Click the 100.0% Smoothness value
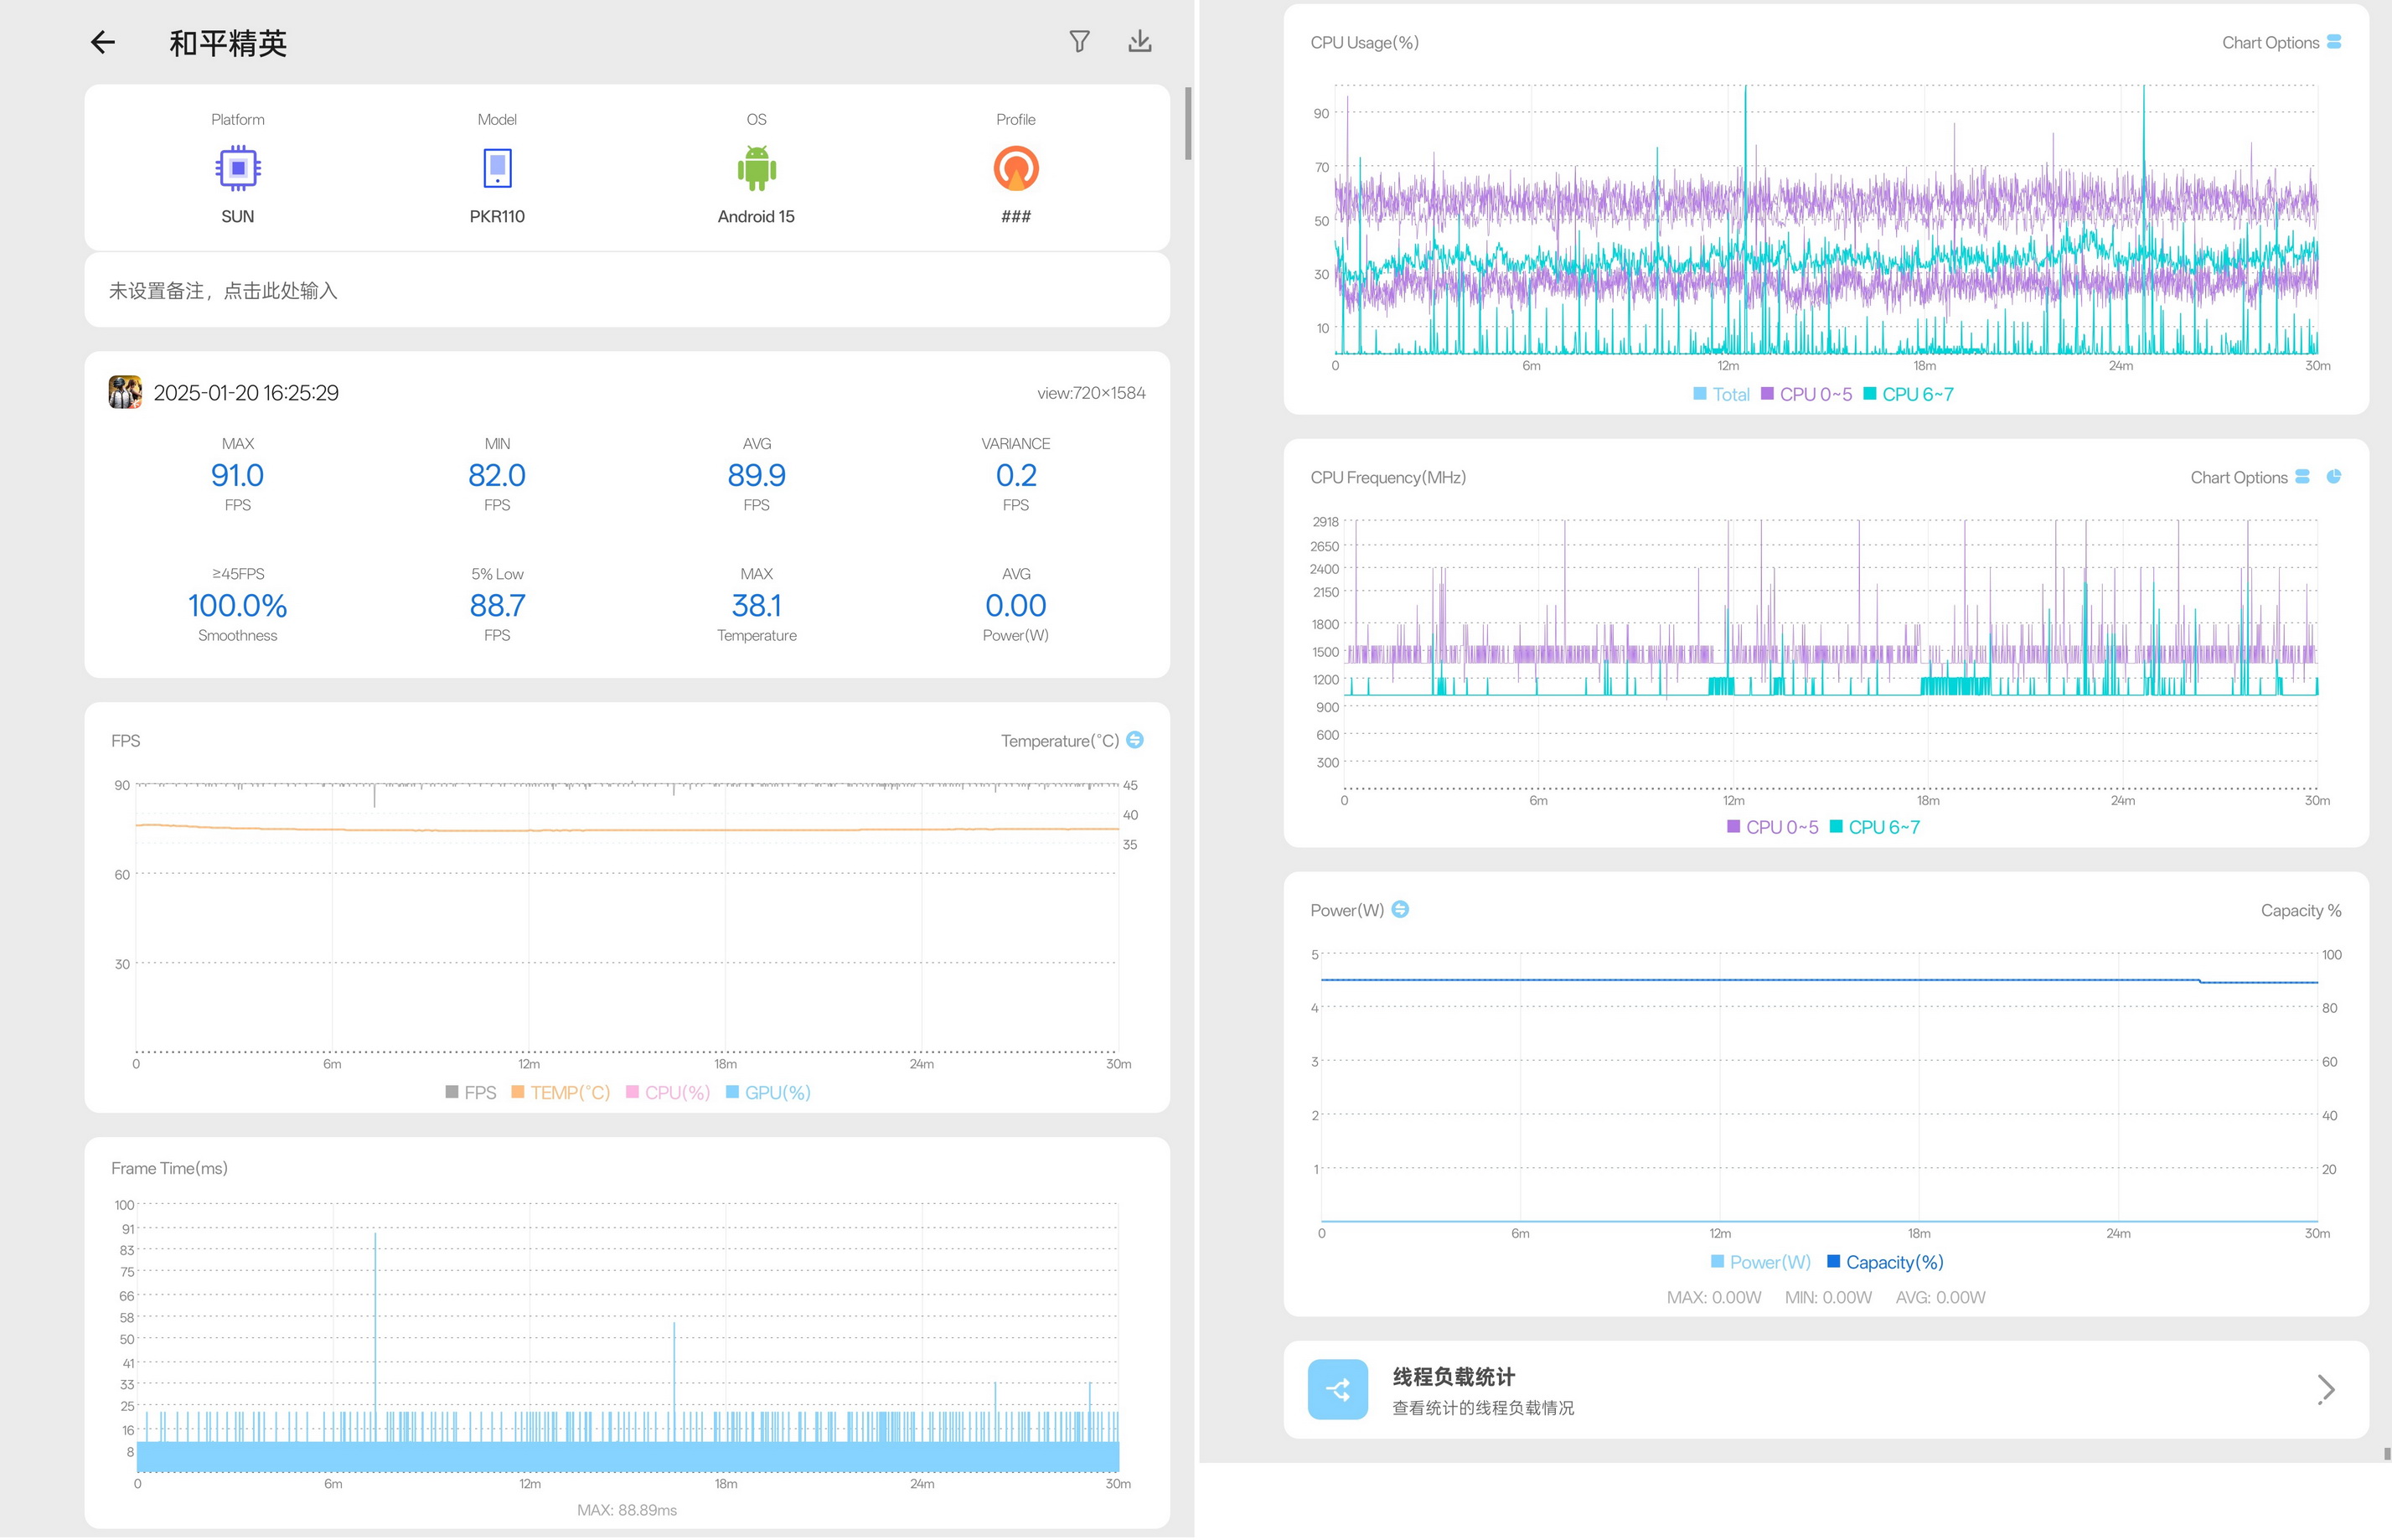Image resolution: width=2392 pixels, height=1540 pixels. 237,606
